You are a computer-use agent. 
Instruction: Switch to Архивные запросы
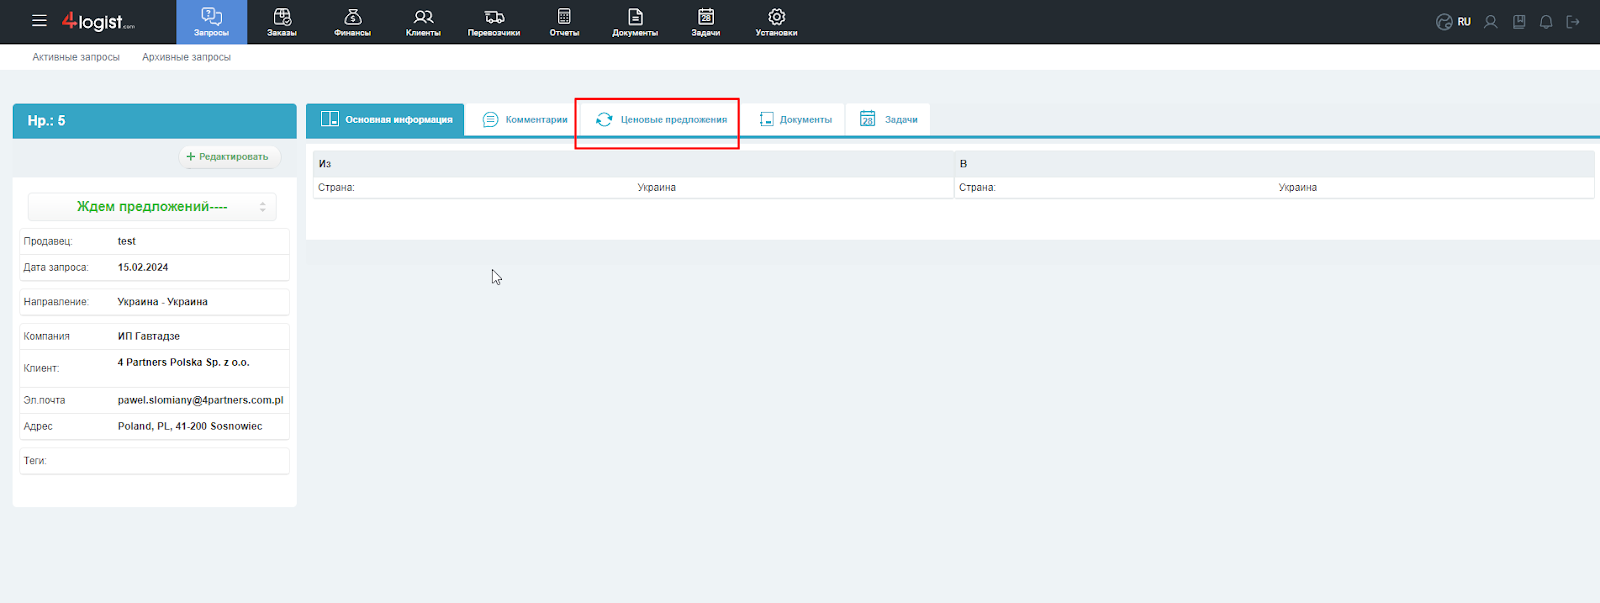(x=186, y=57)
